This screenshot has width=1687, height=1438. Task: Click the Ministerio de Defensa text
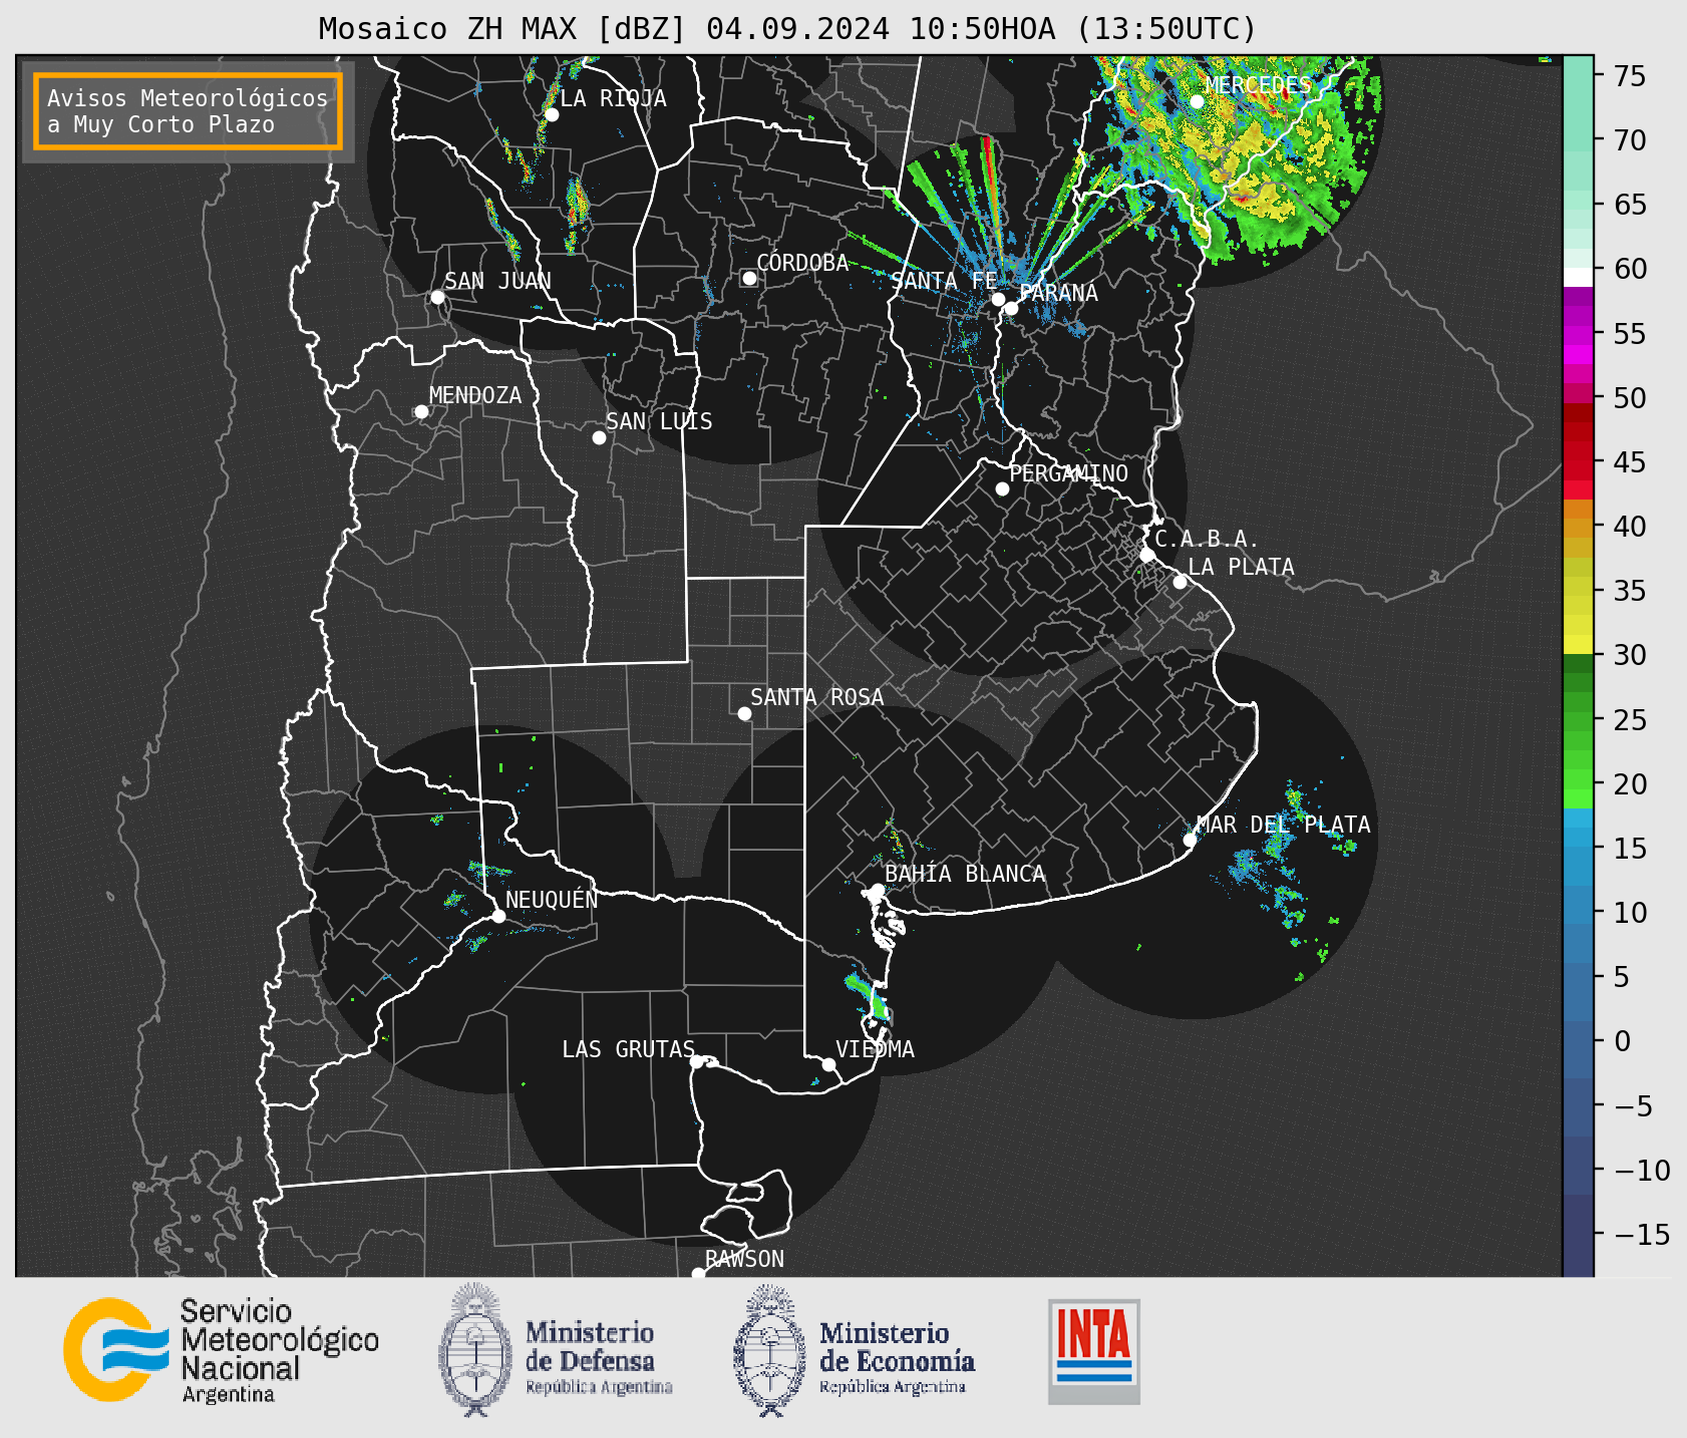[597, 1358]
